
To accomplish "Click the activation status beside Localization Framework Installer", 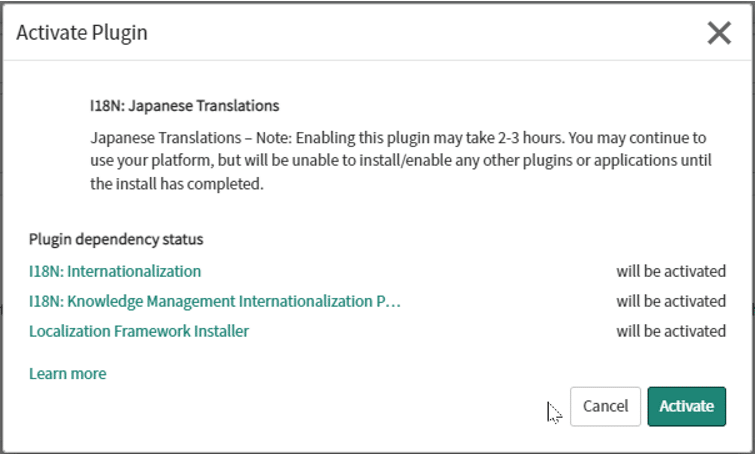I will [x=671, y=331].
